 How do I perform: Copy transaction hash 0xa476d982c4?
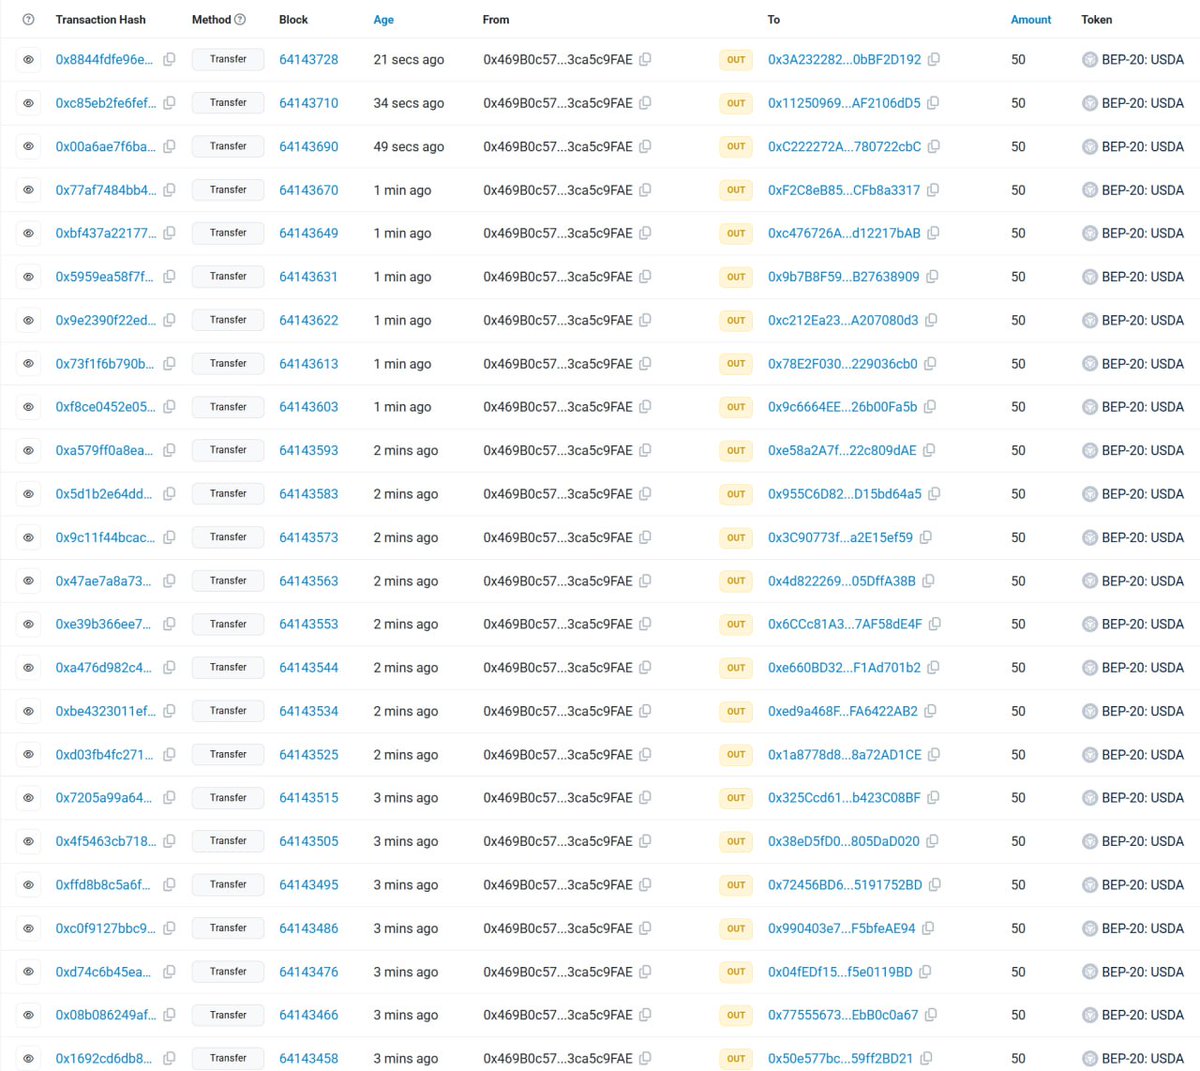tap(169, 667)
